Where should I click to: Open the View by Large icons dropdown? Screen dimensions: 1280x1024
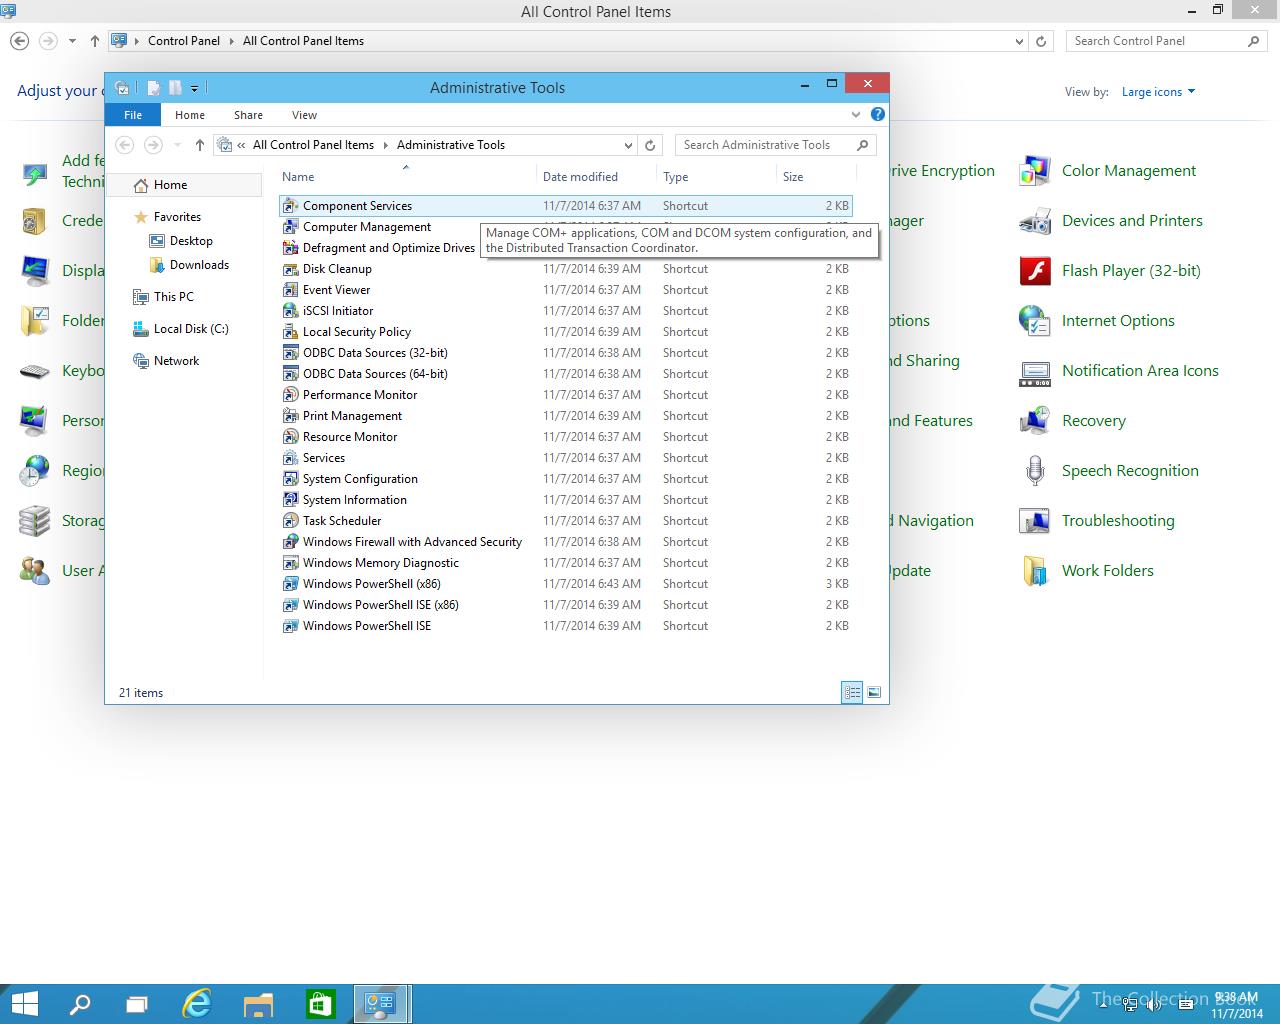point(1158,92)
